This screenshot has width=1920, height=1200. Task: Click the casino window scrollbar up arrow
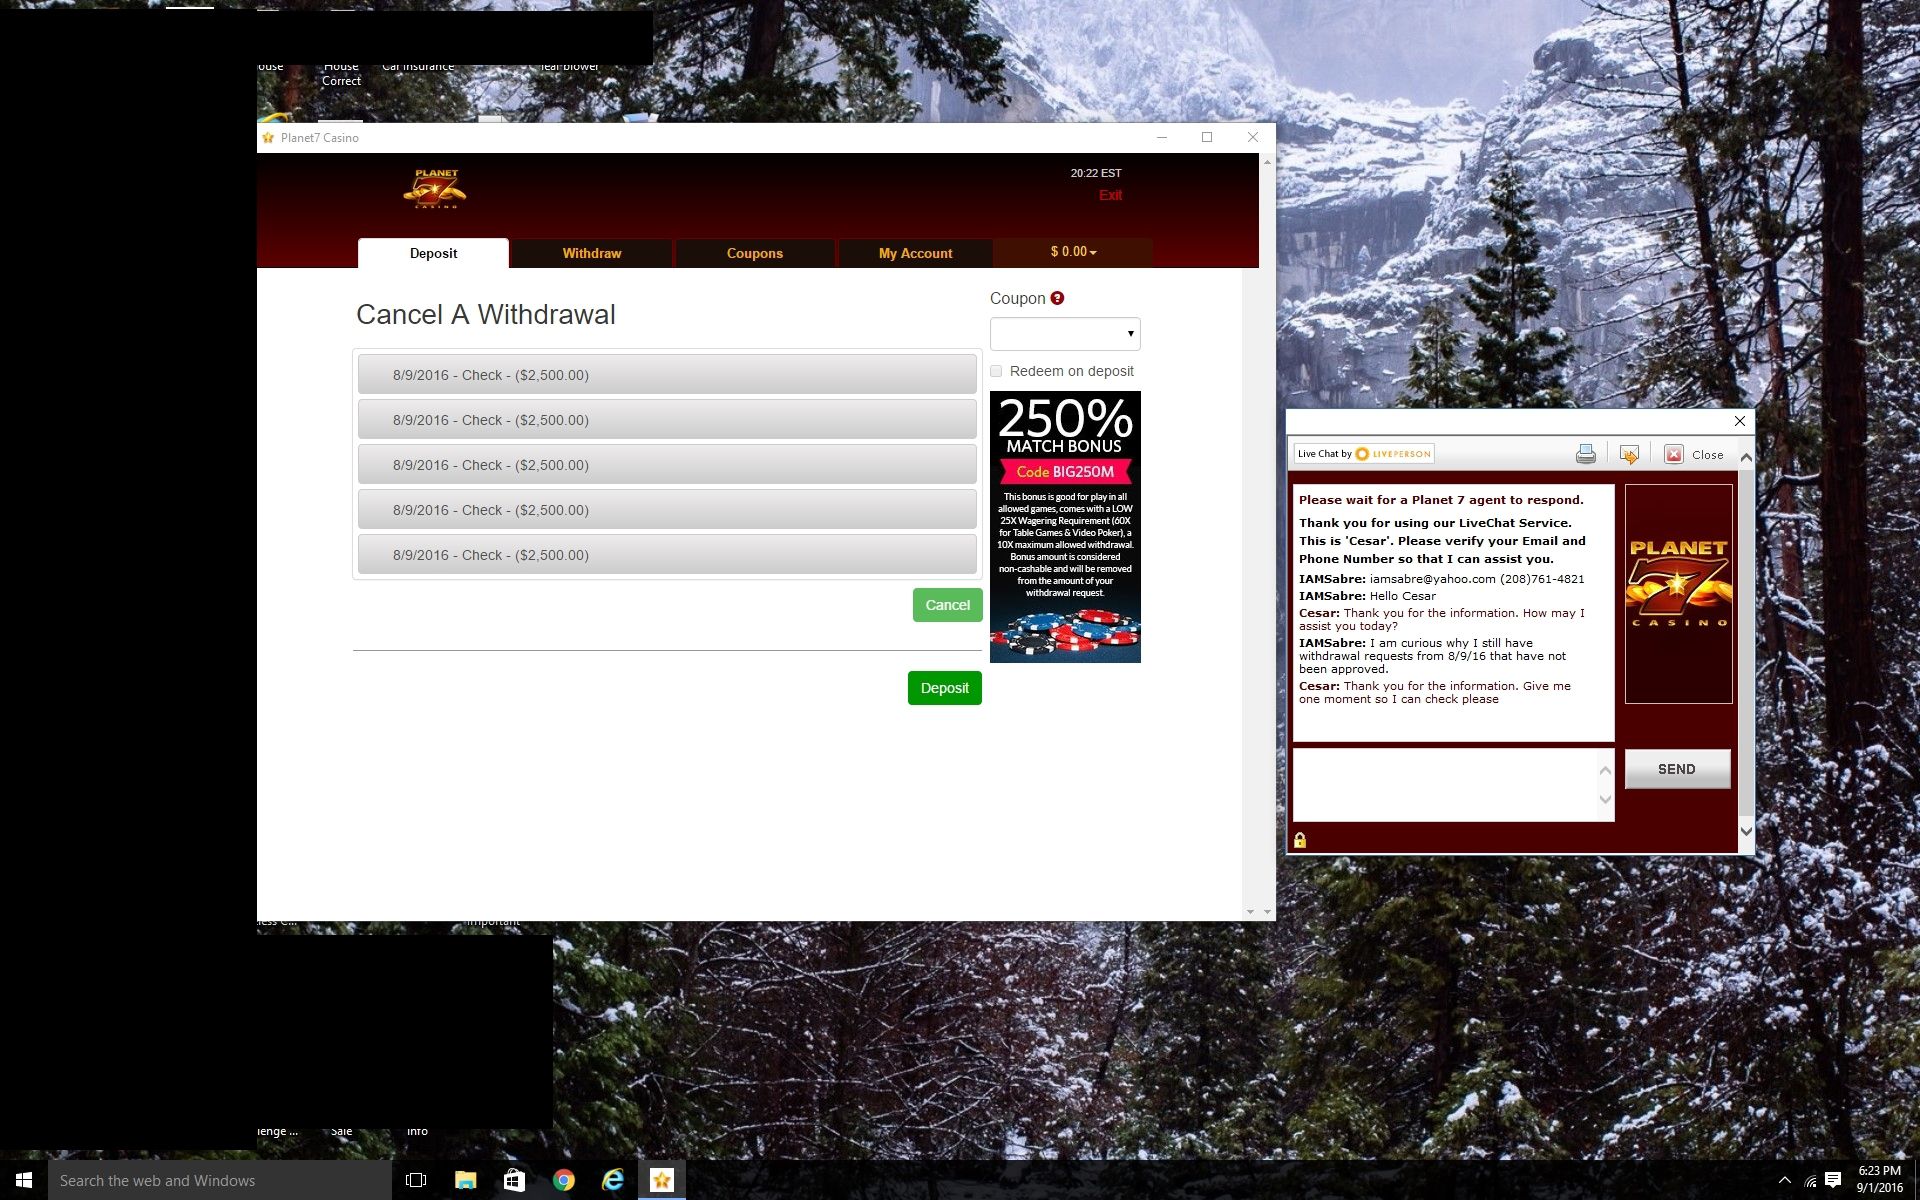(1267, 161)
